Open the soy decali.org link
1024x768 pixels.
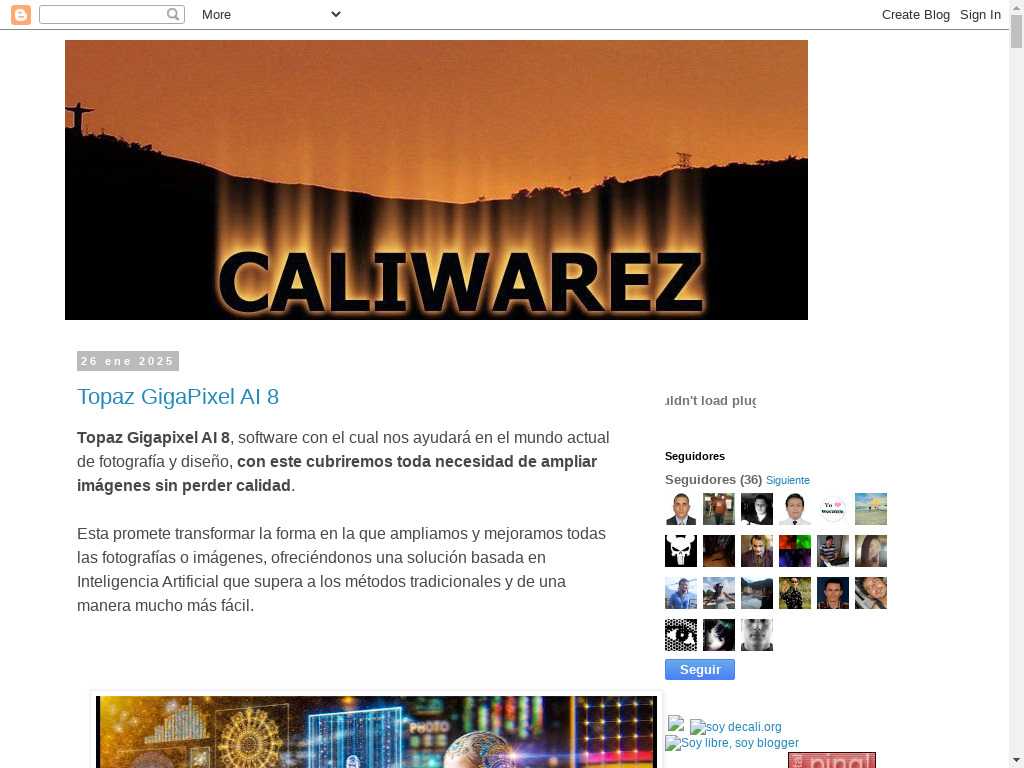tap(736, 727)
